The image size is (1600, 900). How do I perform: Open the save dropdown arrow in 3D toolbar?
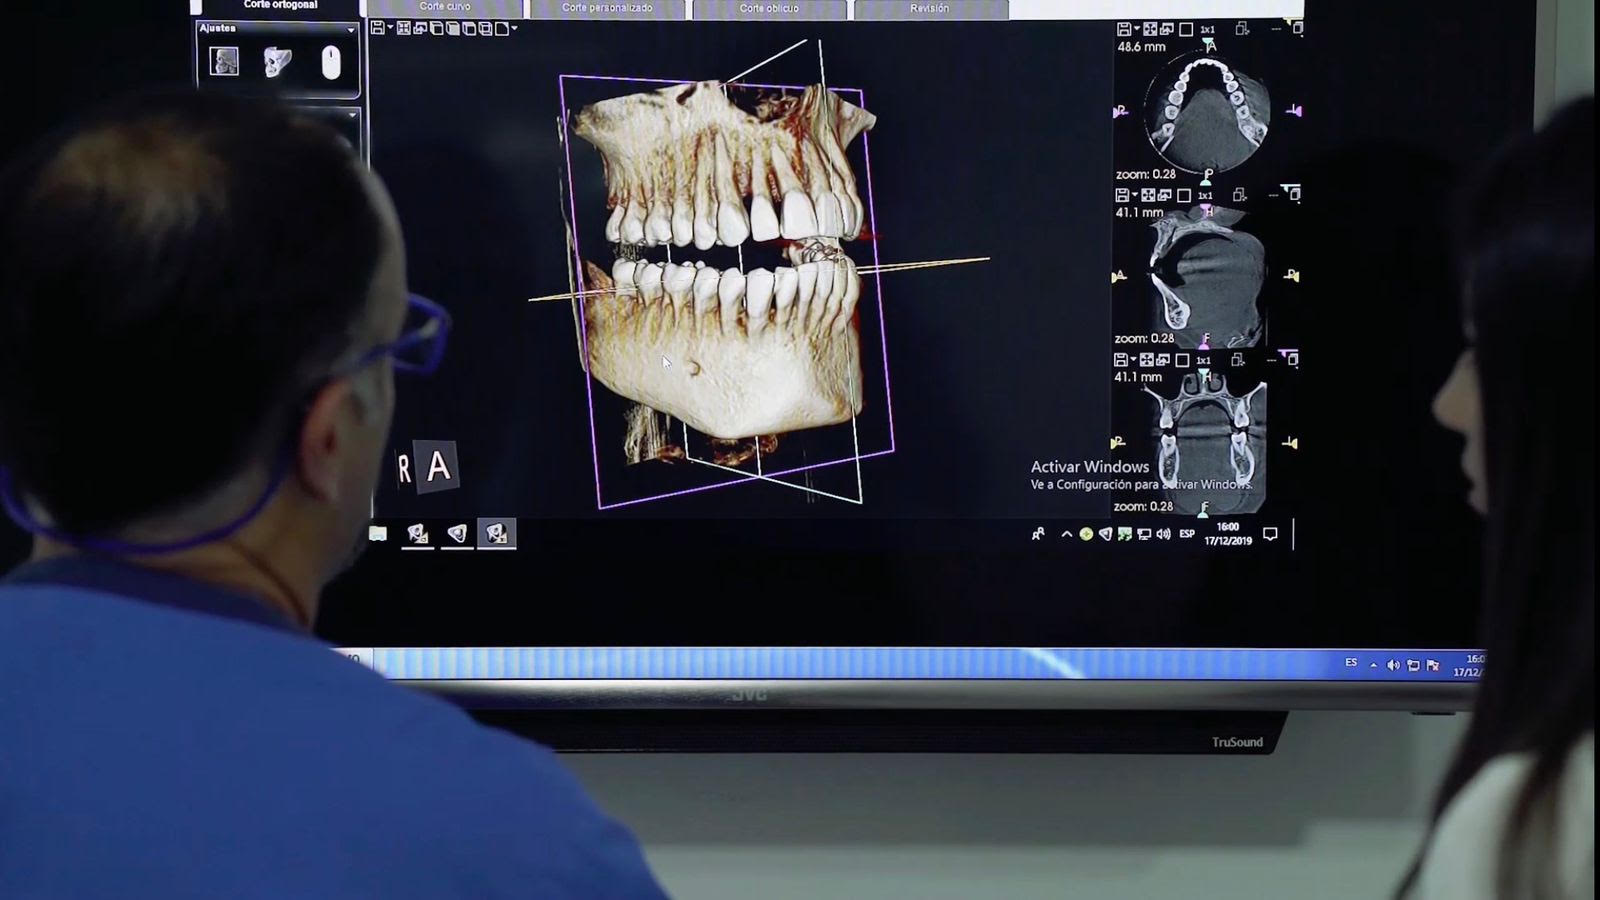(390, 28)
